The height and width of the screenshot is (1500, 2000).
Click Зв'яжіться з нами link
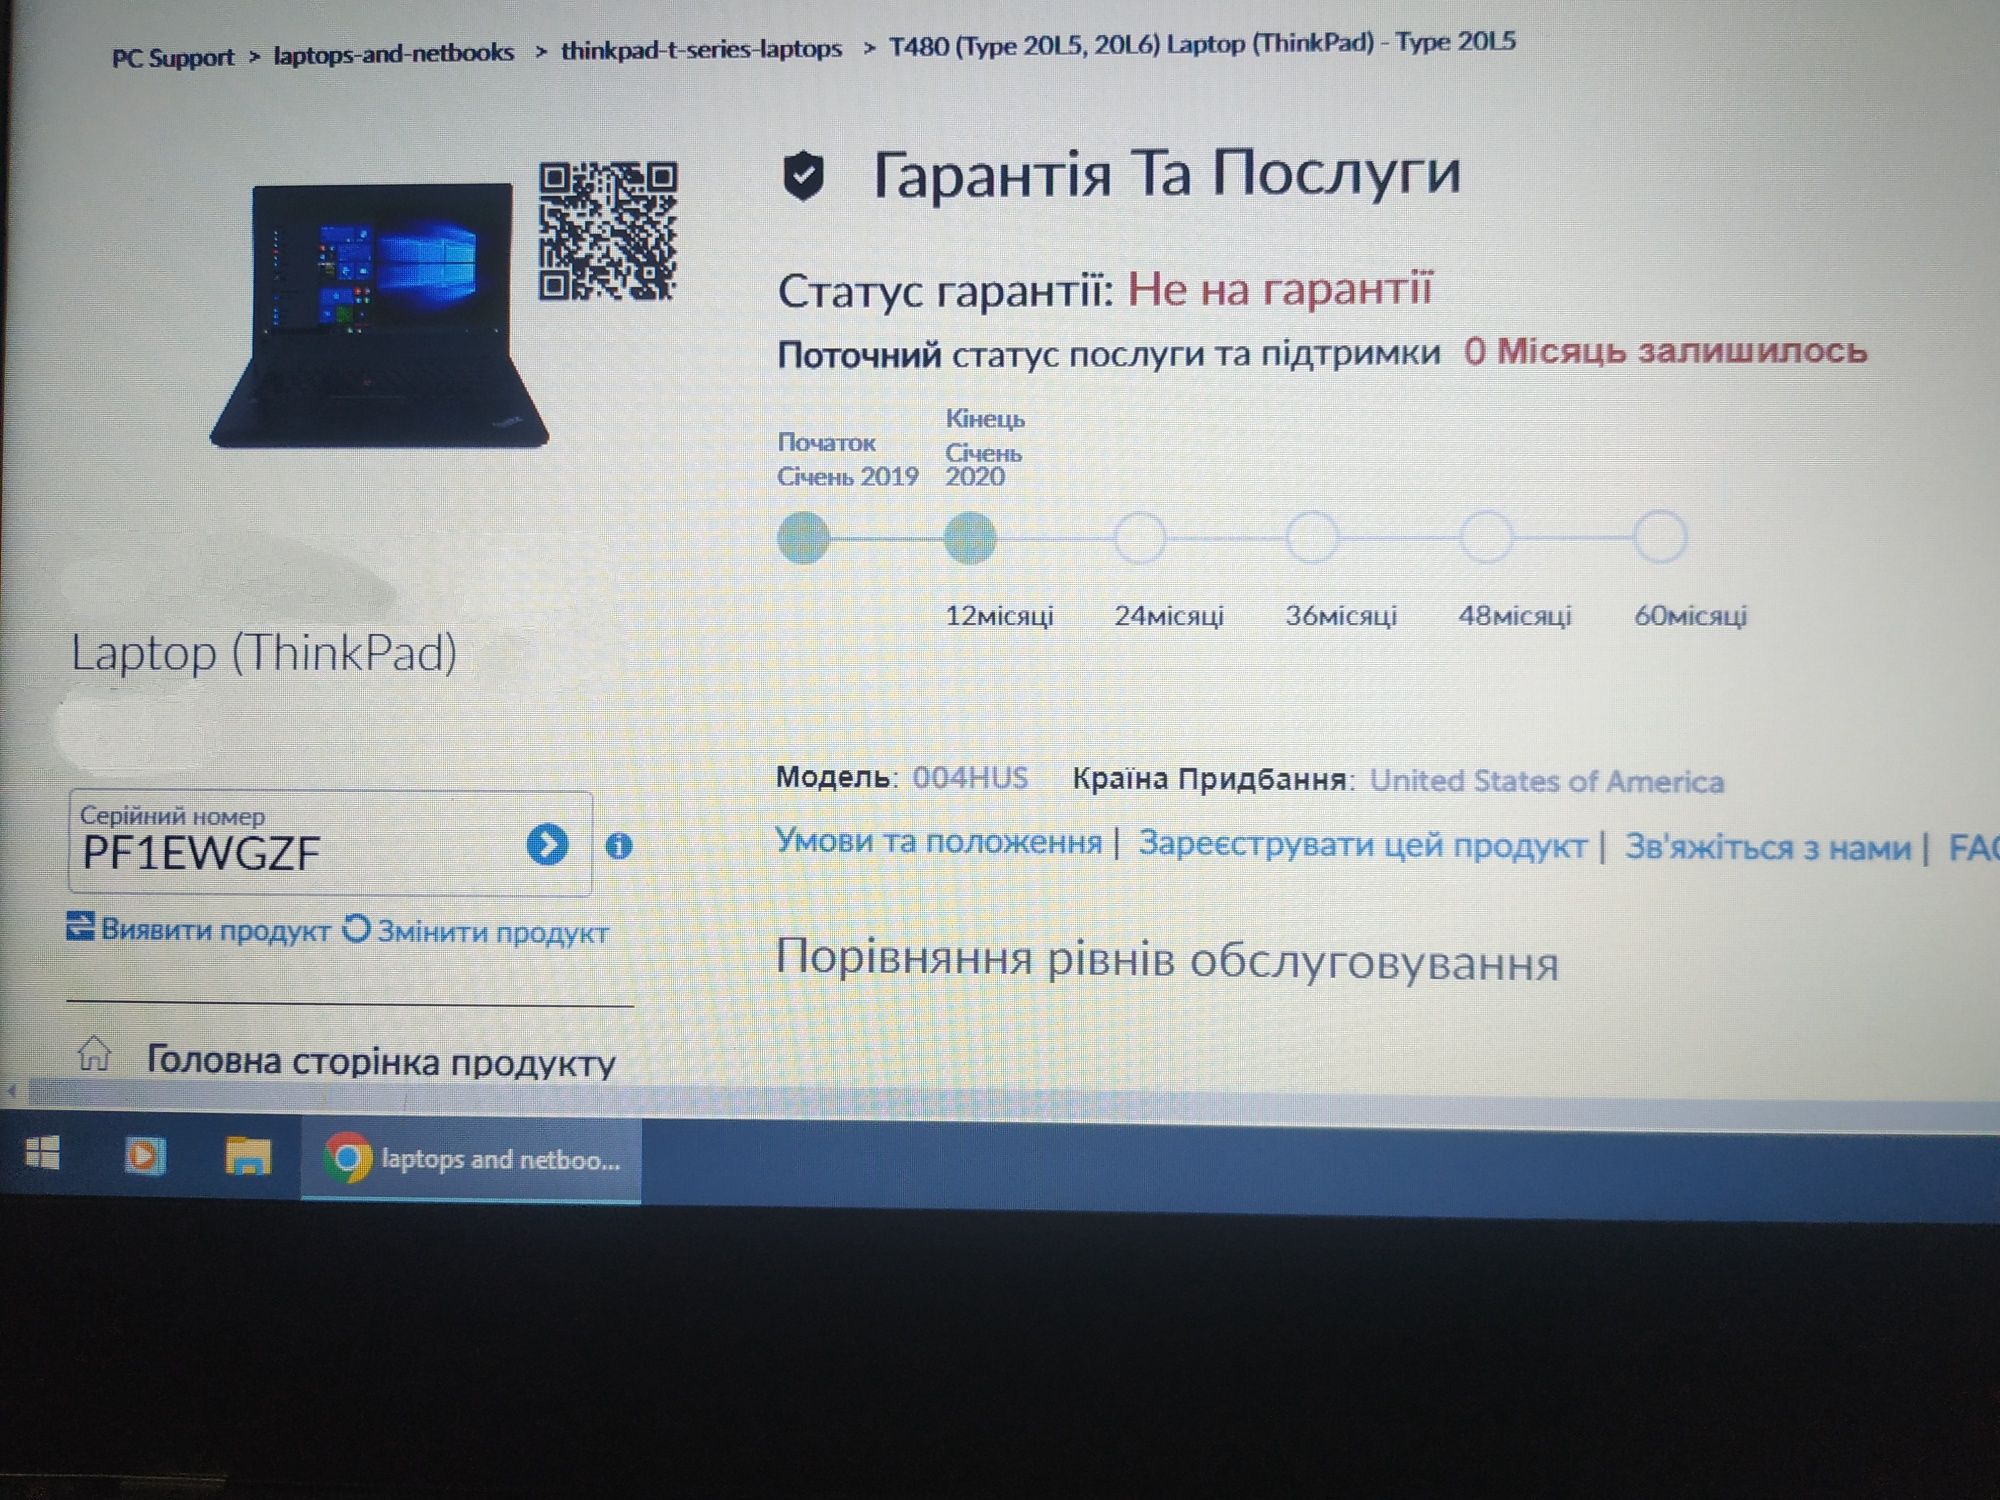coord(1767,848)
